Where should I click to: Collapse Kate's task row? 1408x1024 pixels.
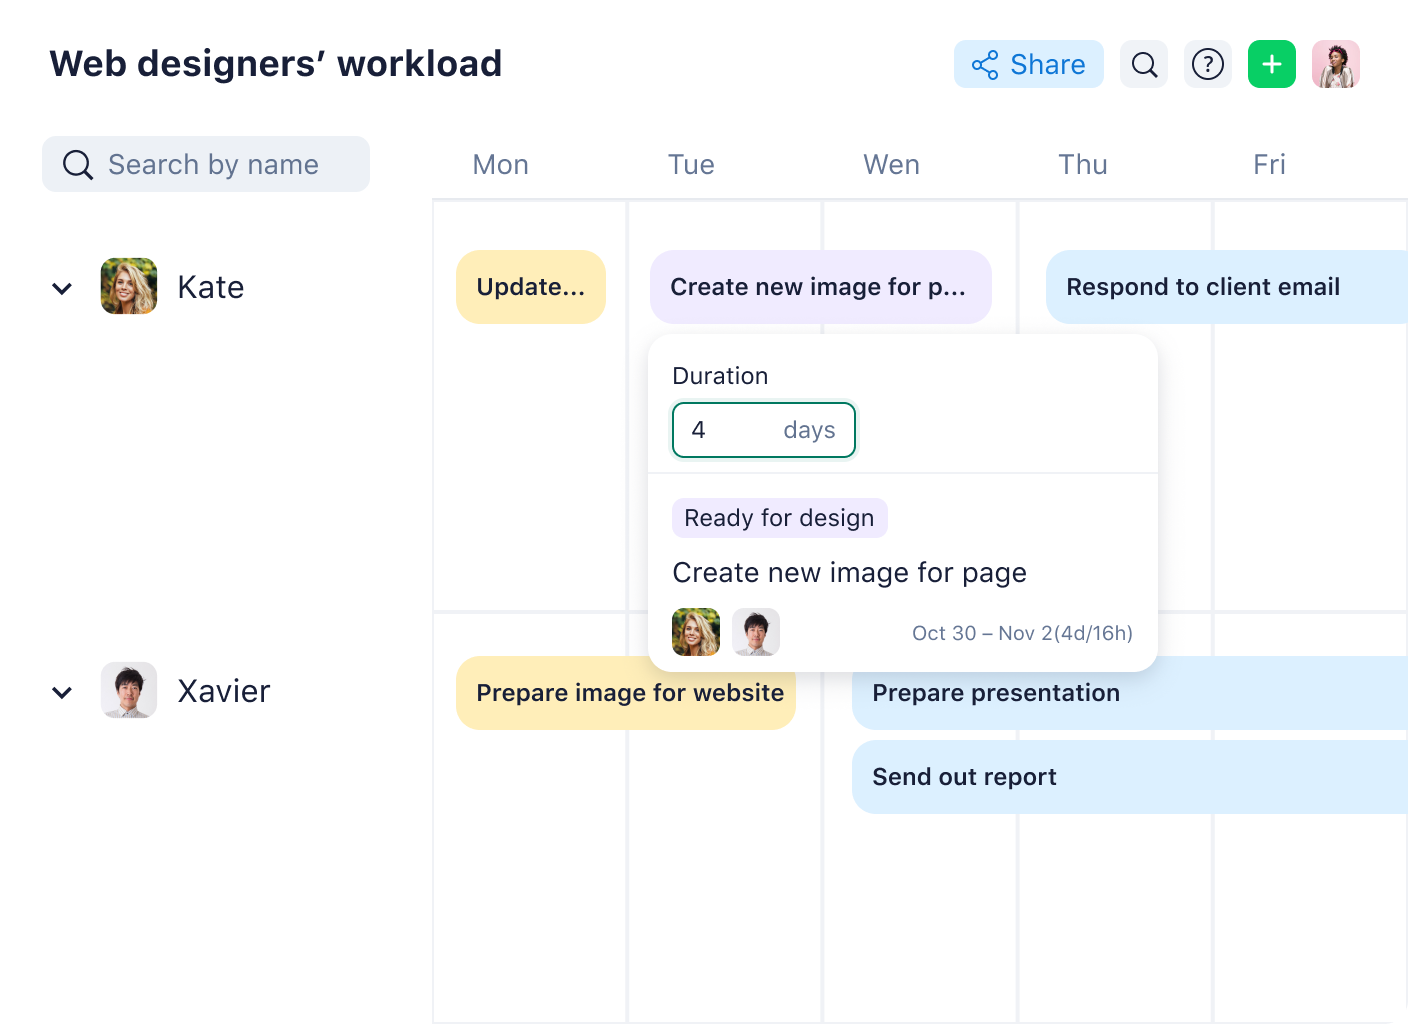[61, 288]
